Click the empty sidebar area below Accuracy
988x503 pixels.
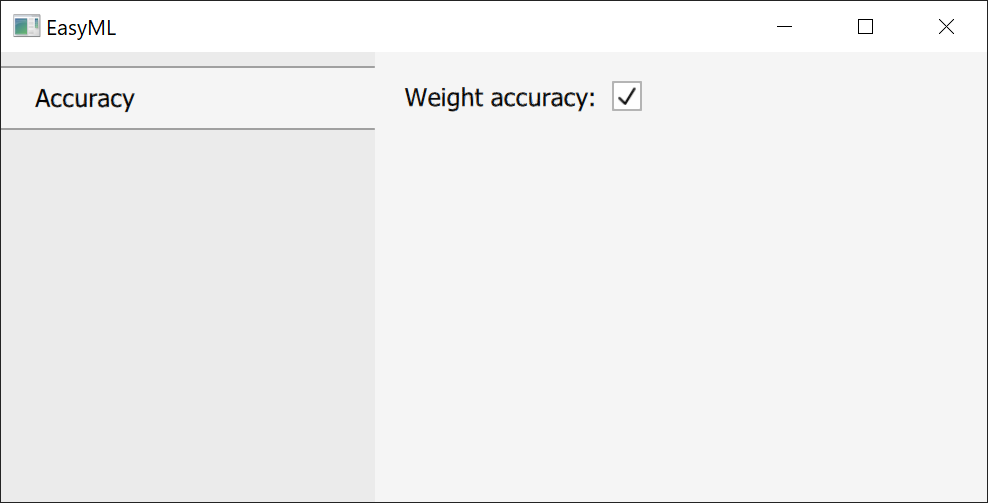click(x=187, y=310)
